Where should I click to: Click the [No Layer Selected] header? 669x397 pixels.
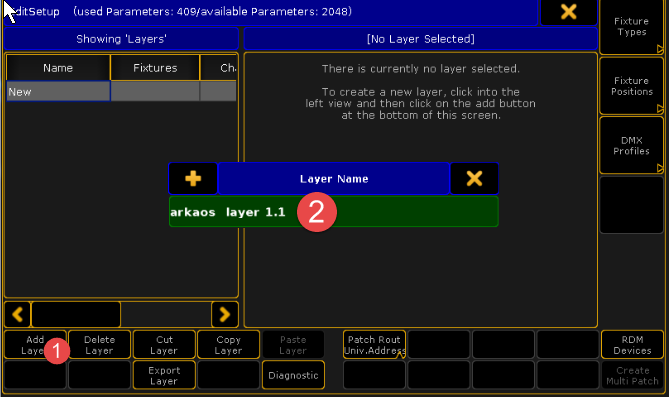420,39
